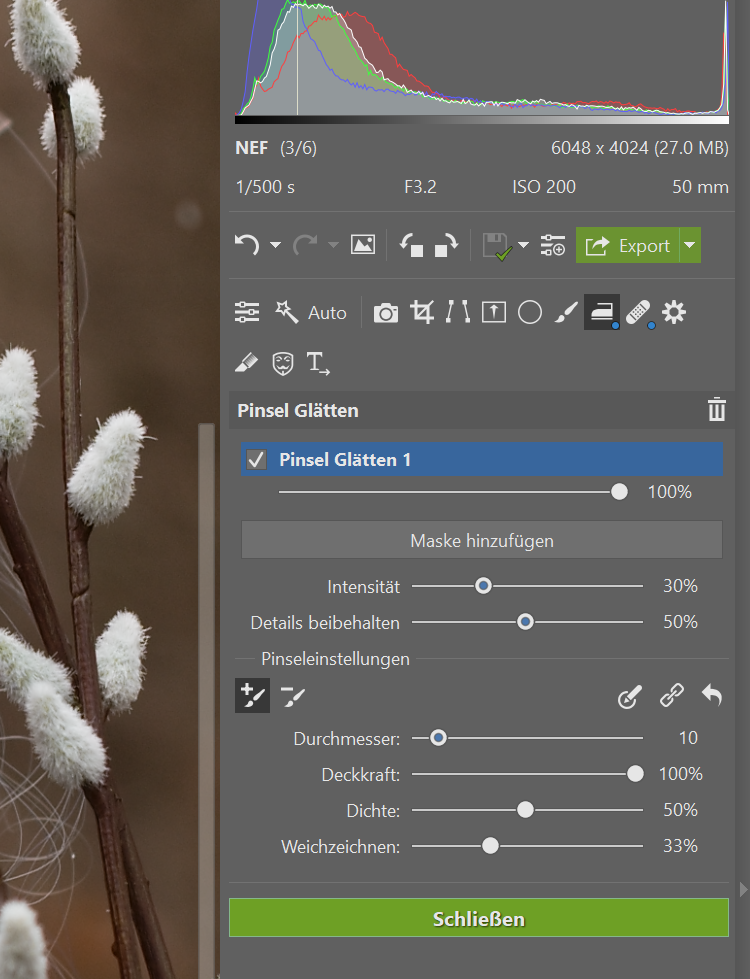Delete Pinsel Glätten with trash icon
Screen dimensions: 750x979
tap(717, 410)
